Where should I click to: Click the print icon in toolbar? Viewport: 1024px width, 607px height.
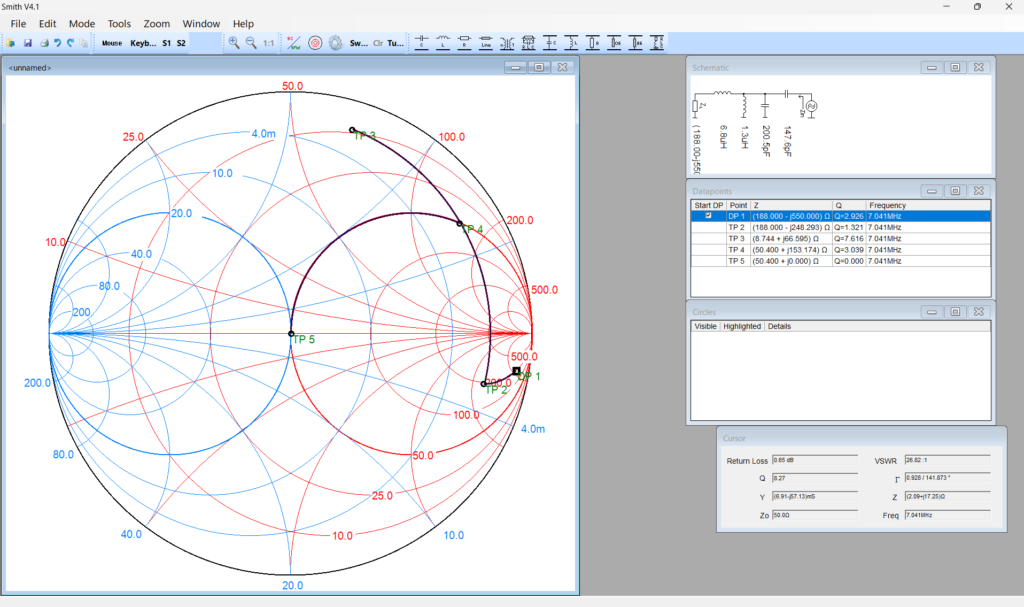pos(43,43)
